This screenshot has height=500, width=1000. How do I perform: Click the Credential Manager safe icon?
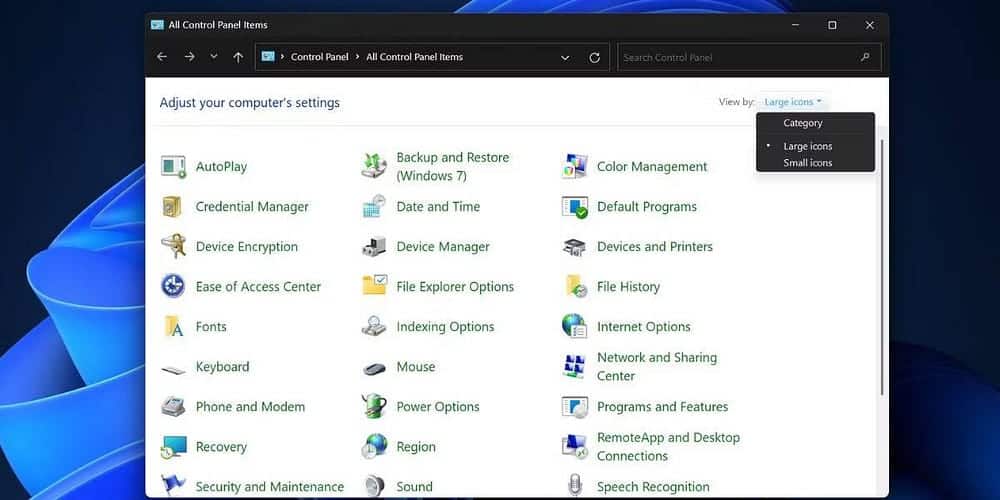point(173,207)
